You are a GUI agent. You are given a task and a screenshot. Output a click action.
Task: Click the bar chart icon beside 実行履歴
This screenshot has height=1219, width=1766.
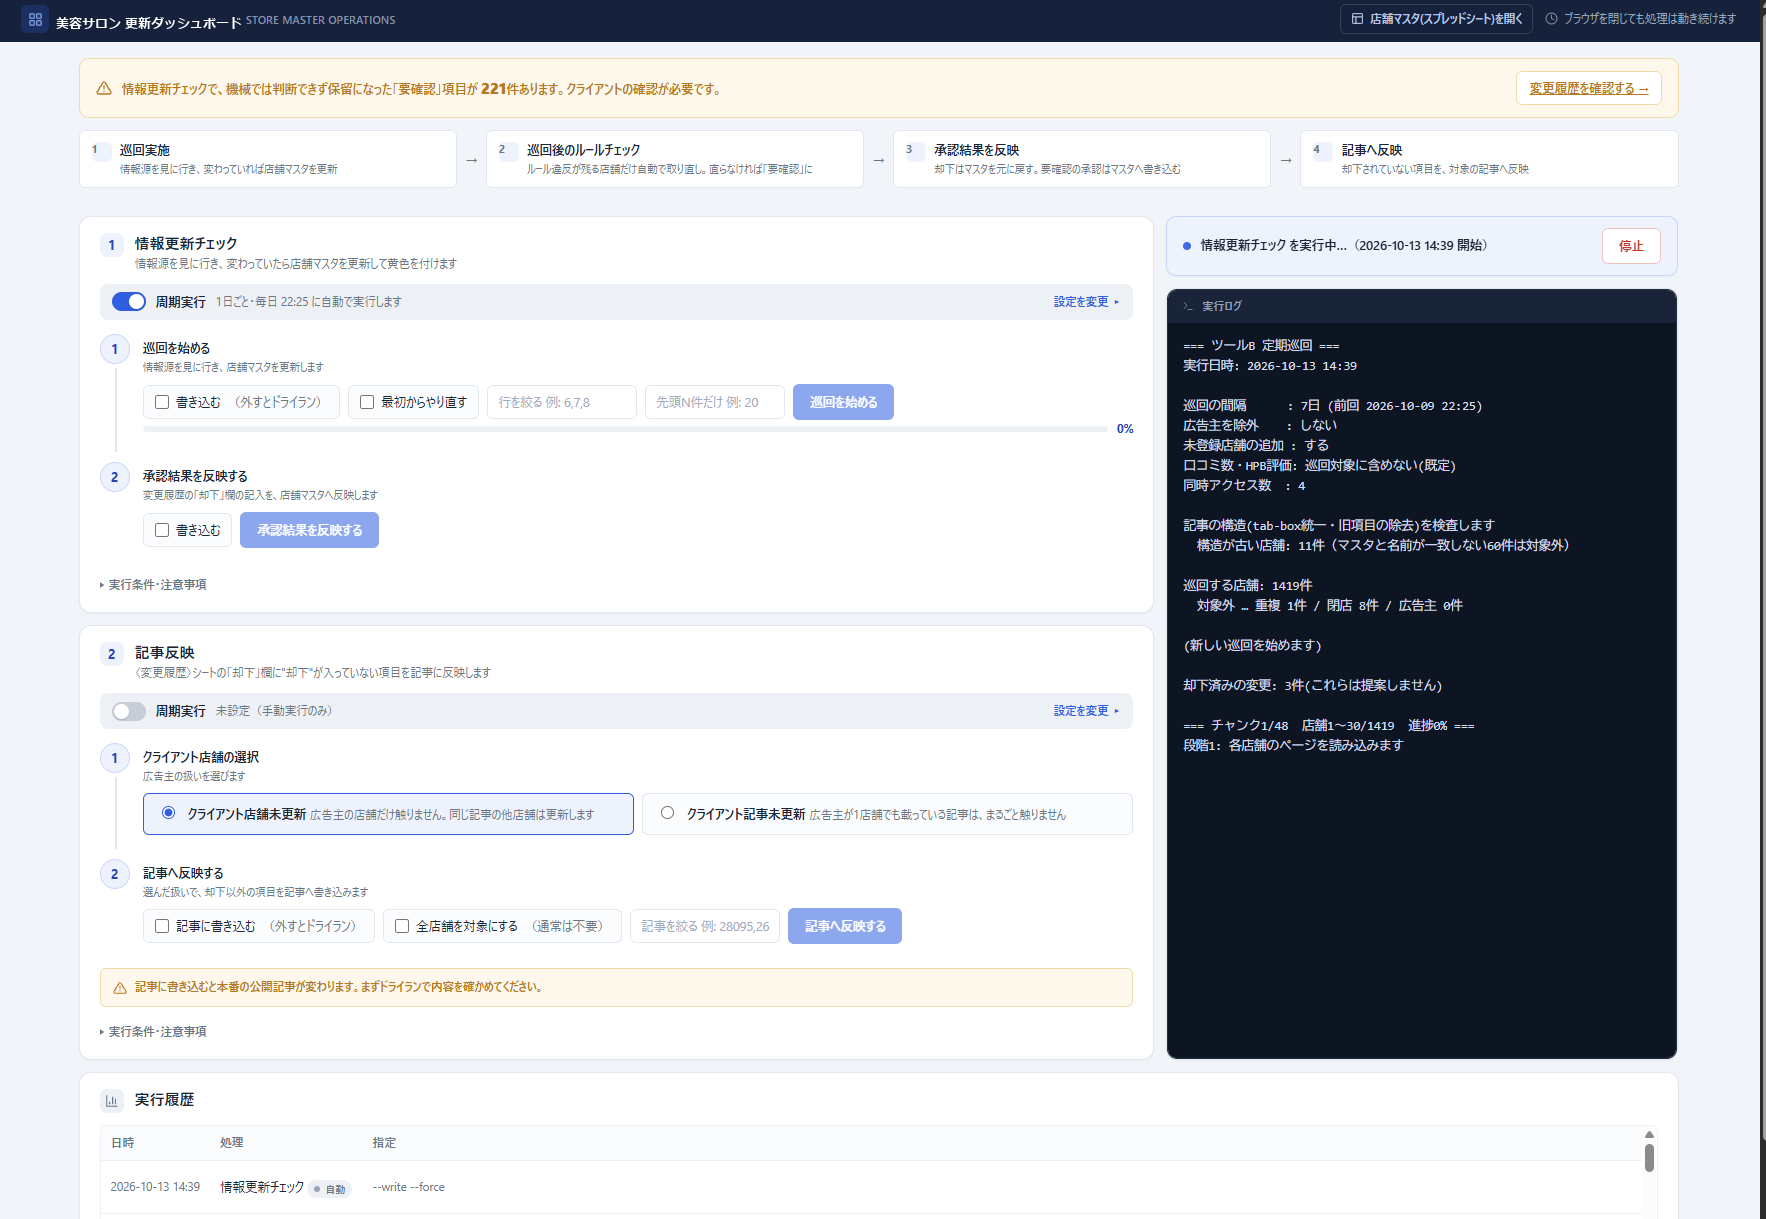pos(112,1100)
